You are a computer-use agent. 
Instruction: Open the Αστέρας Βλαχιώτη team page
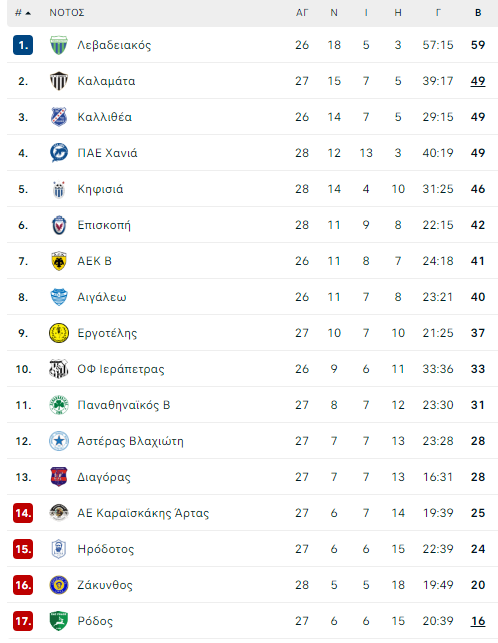(130, 441)
